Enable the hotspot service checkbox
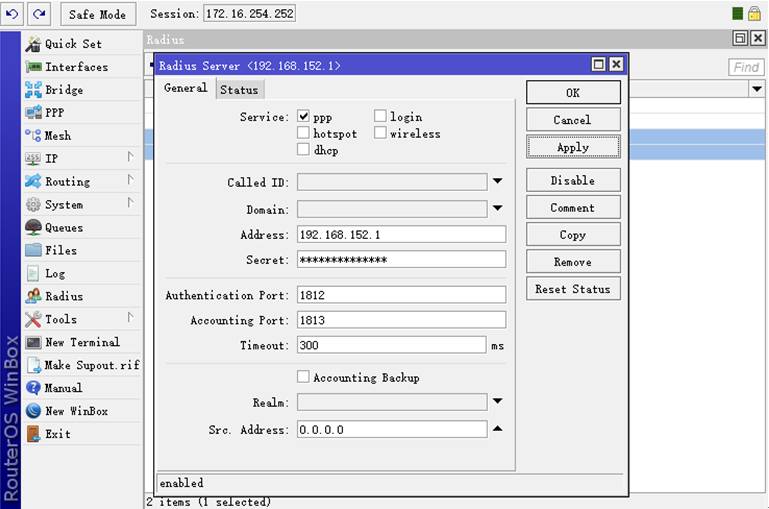Screen dimensions: 769x509 point(304,133)
